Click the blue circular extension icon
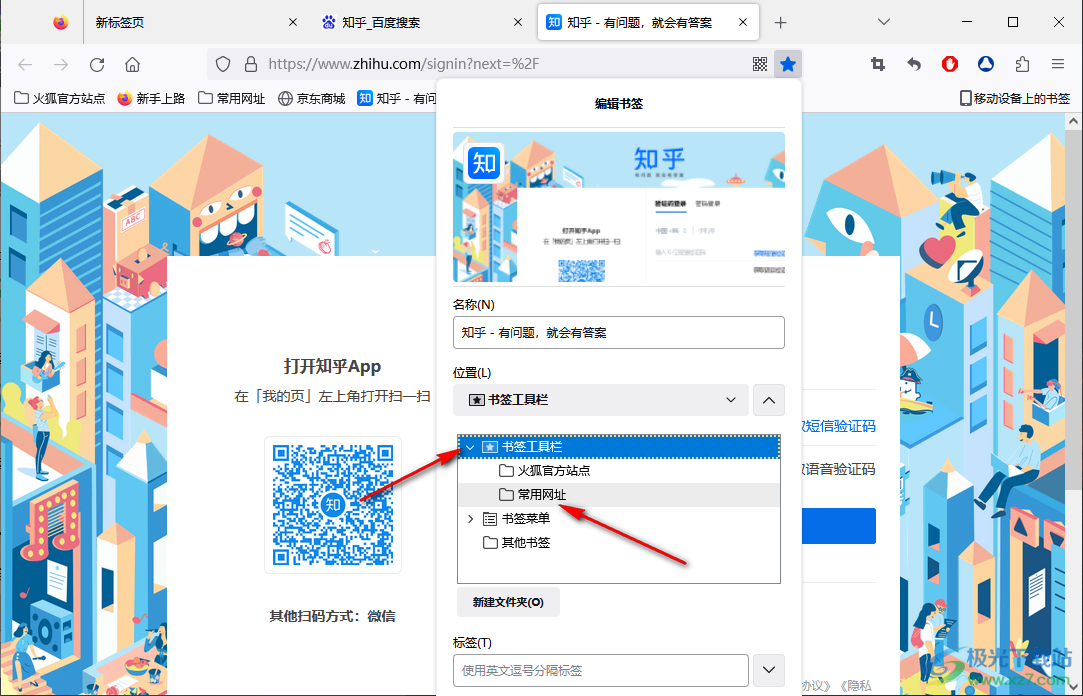Viewport: 1083px width, 696px height. click(986, 64)
